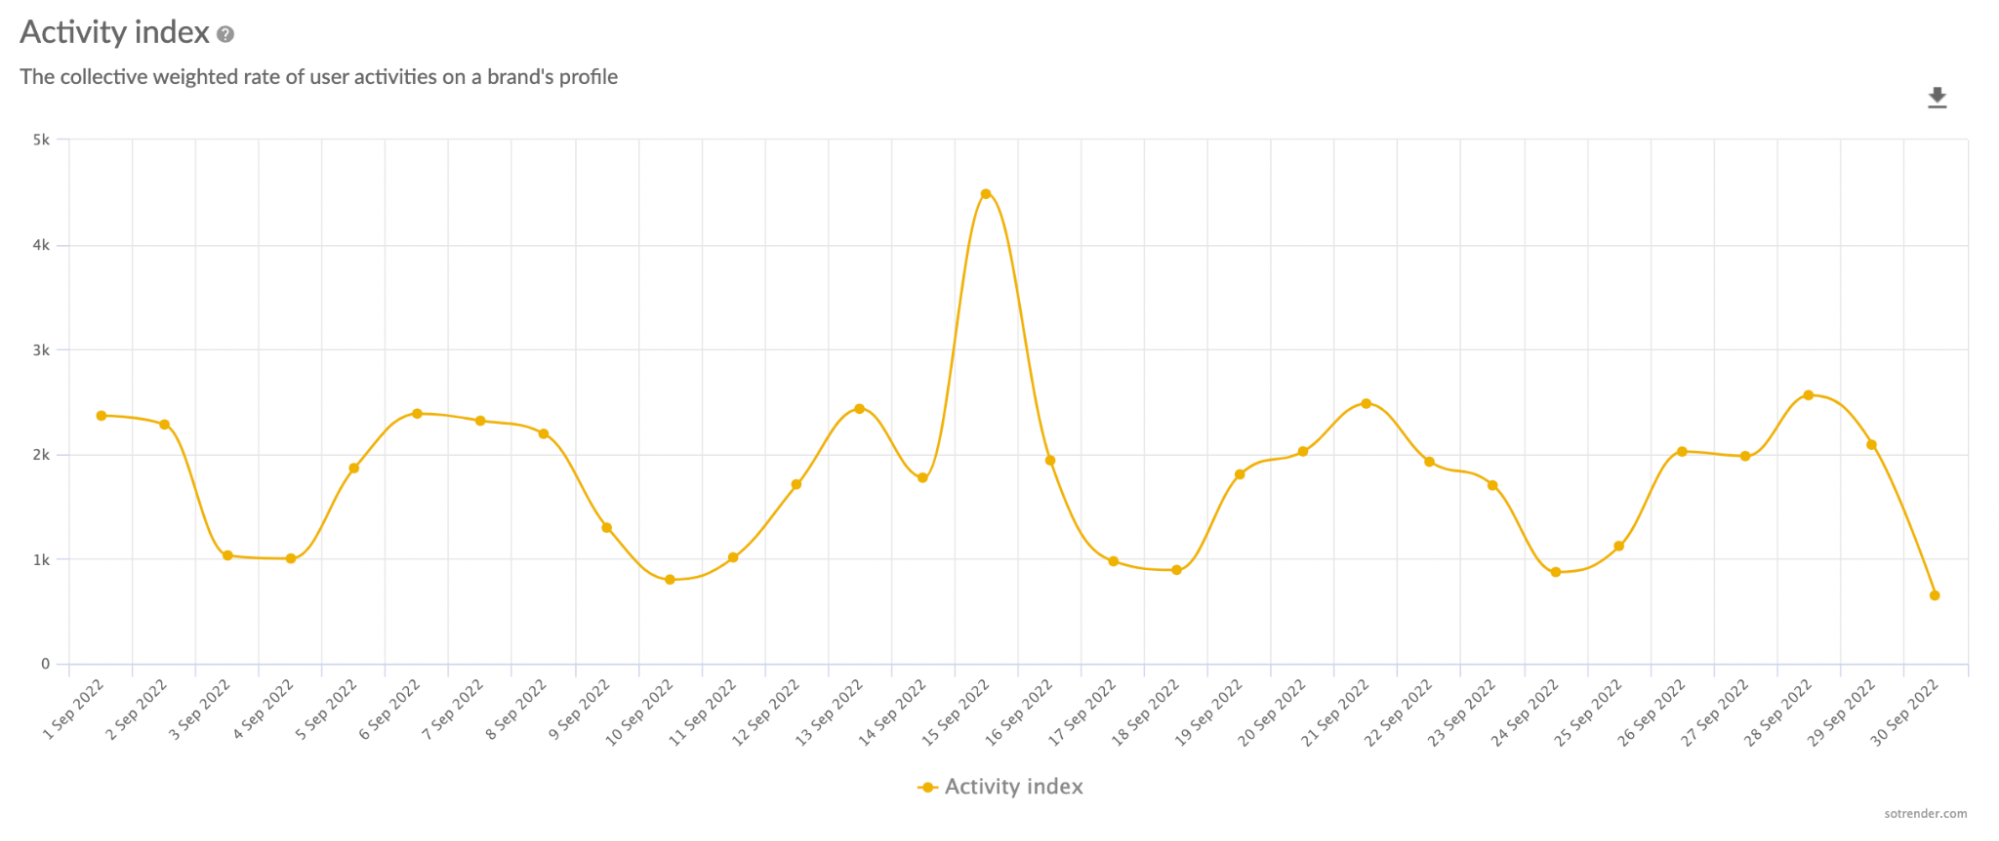The width and height of the screenshot is (1999, 841).
Task: Click the 10 Sep 2022 data point
Action: click(670, 580)
